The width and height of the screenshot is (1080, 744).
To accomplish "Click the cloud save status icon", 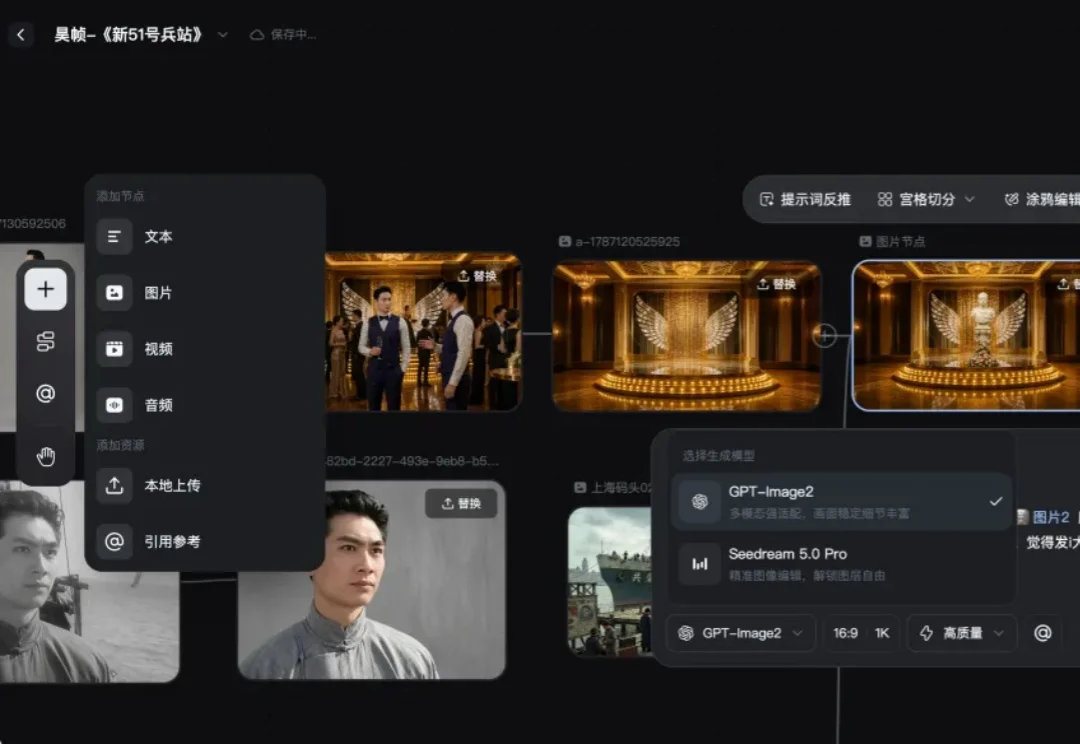I will pyautogui.click(x=257, y=34).
